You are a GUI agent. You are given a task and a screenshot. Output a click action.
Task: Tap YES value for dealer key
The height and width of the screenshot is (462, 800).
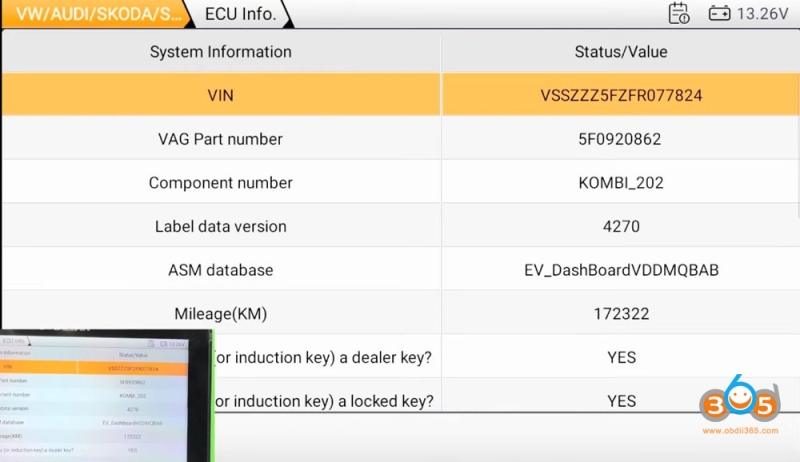coord(620,357)
